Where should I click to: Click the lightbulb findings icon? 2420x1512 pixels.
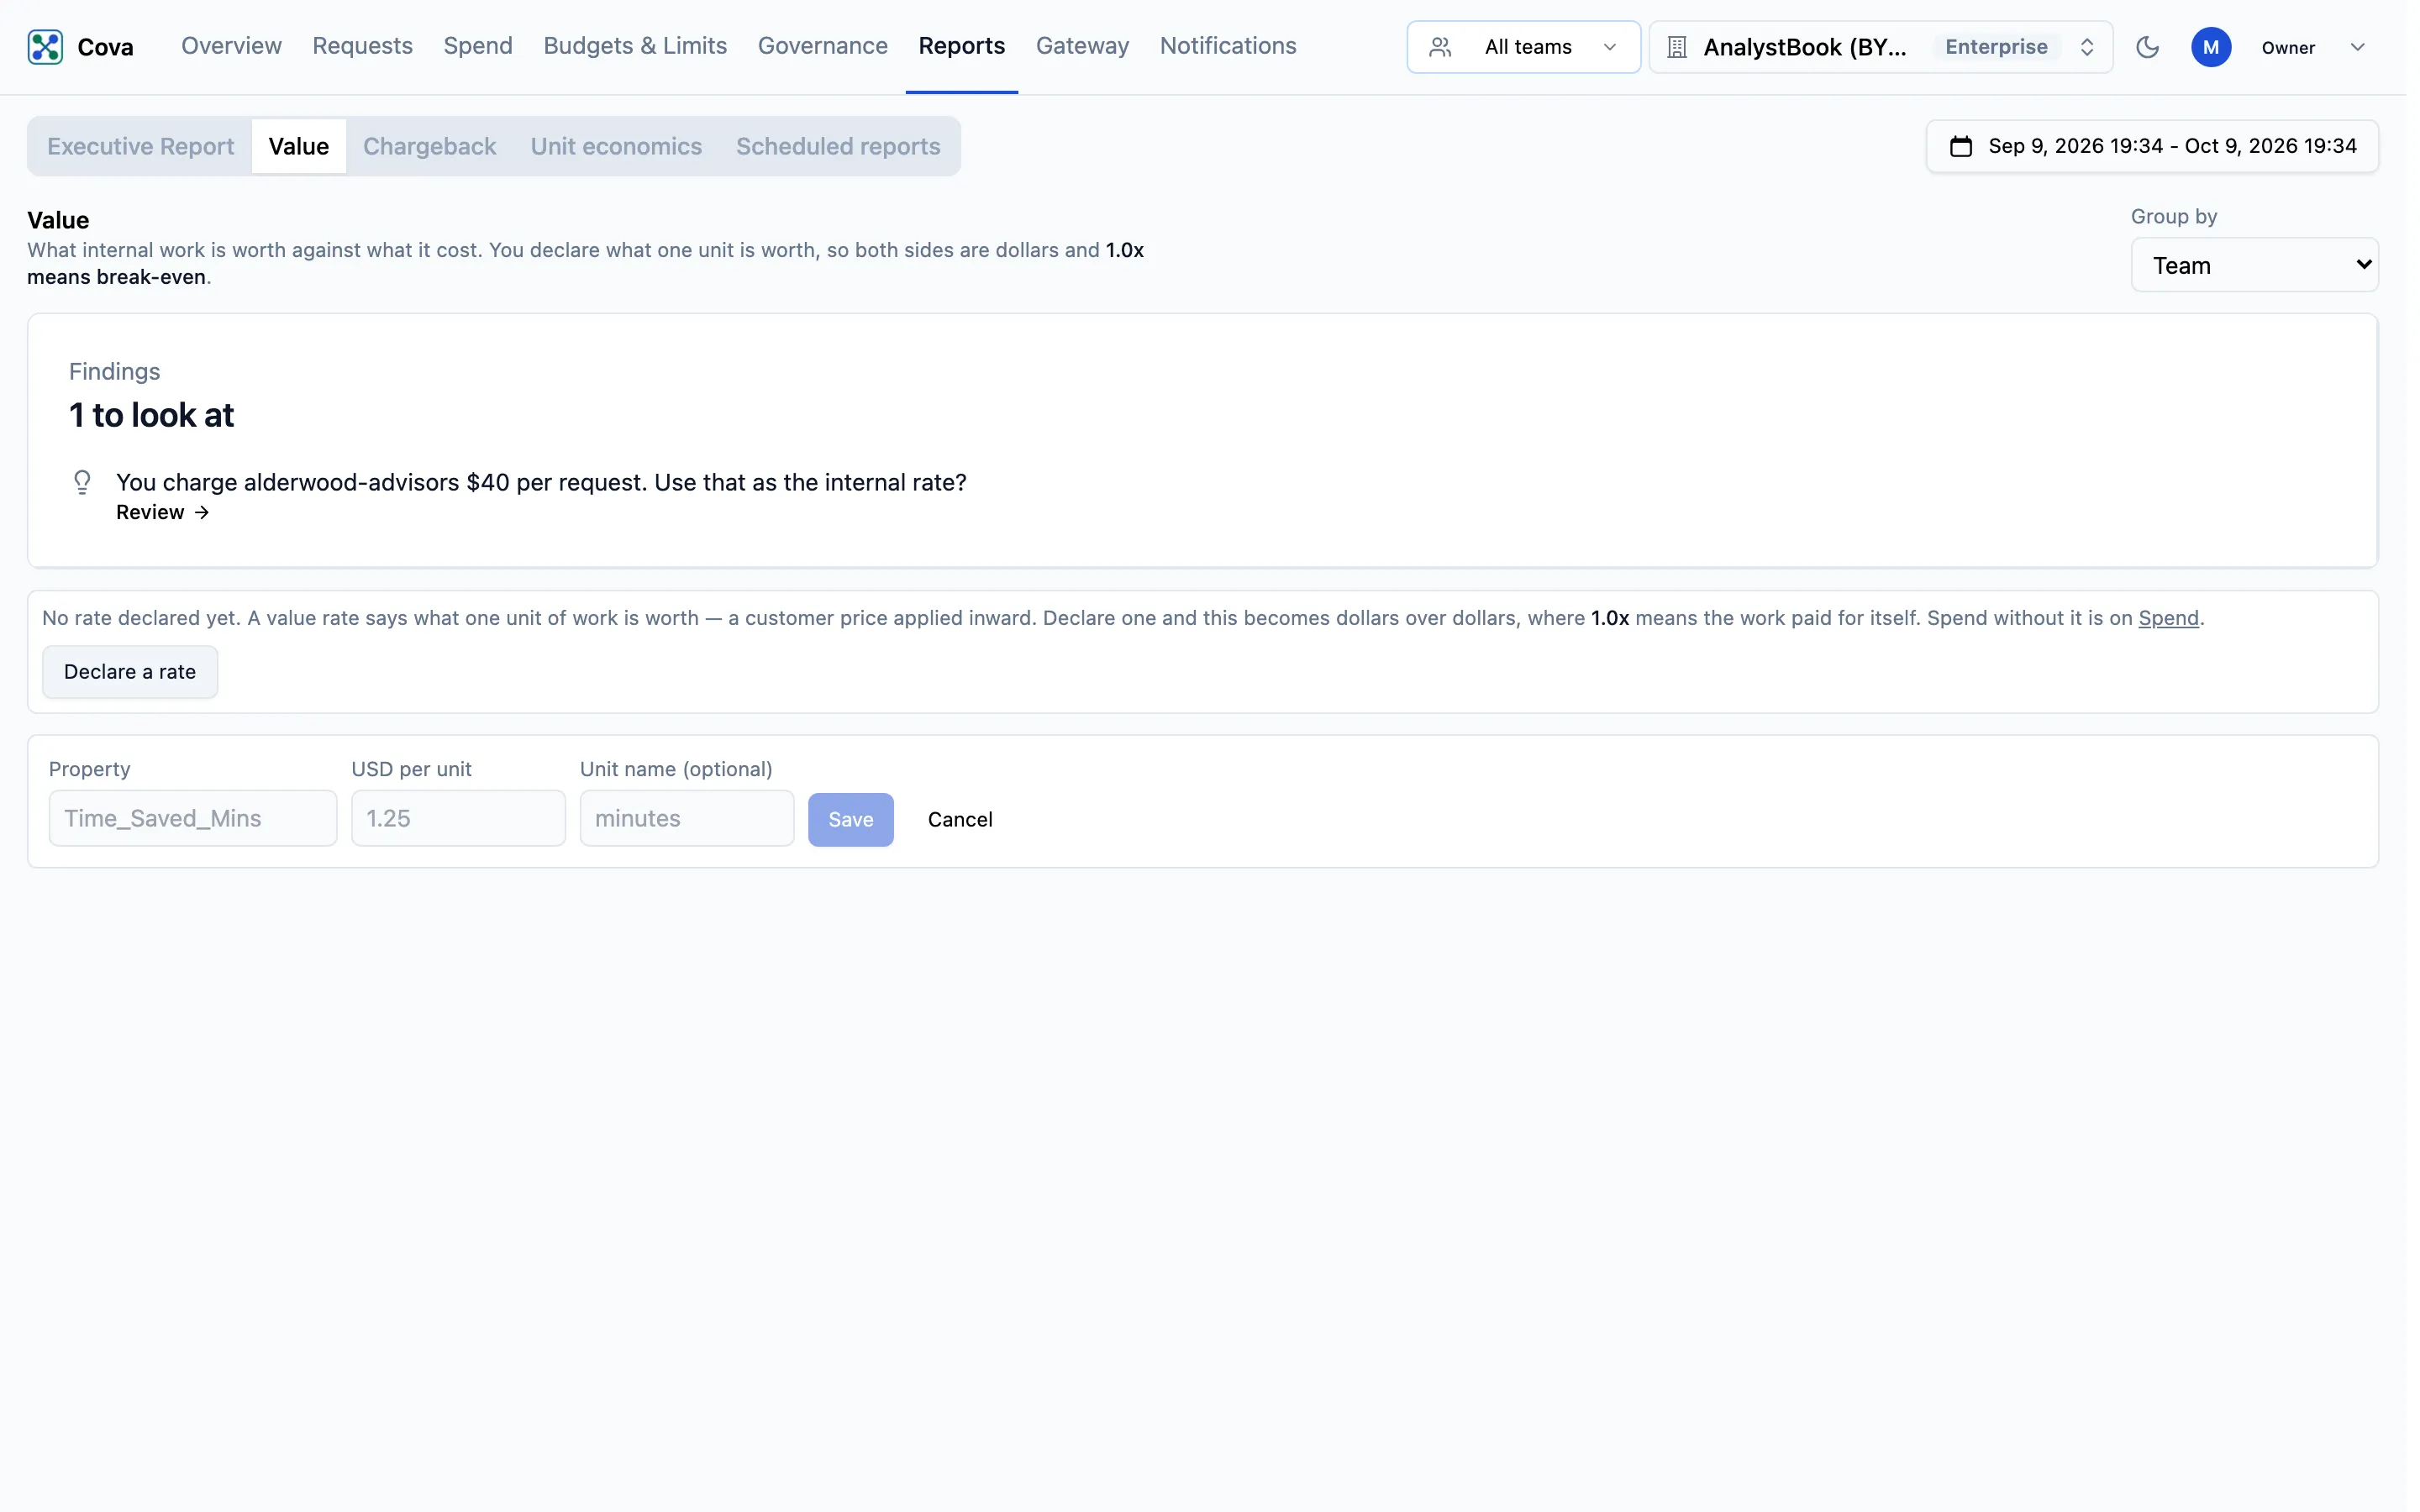pyautogui.click(x=83, y=483)
